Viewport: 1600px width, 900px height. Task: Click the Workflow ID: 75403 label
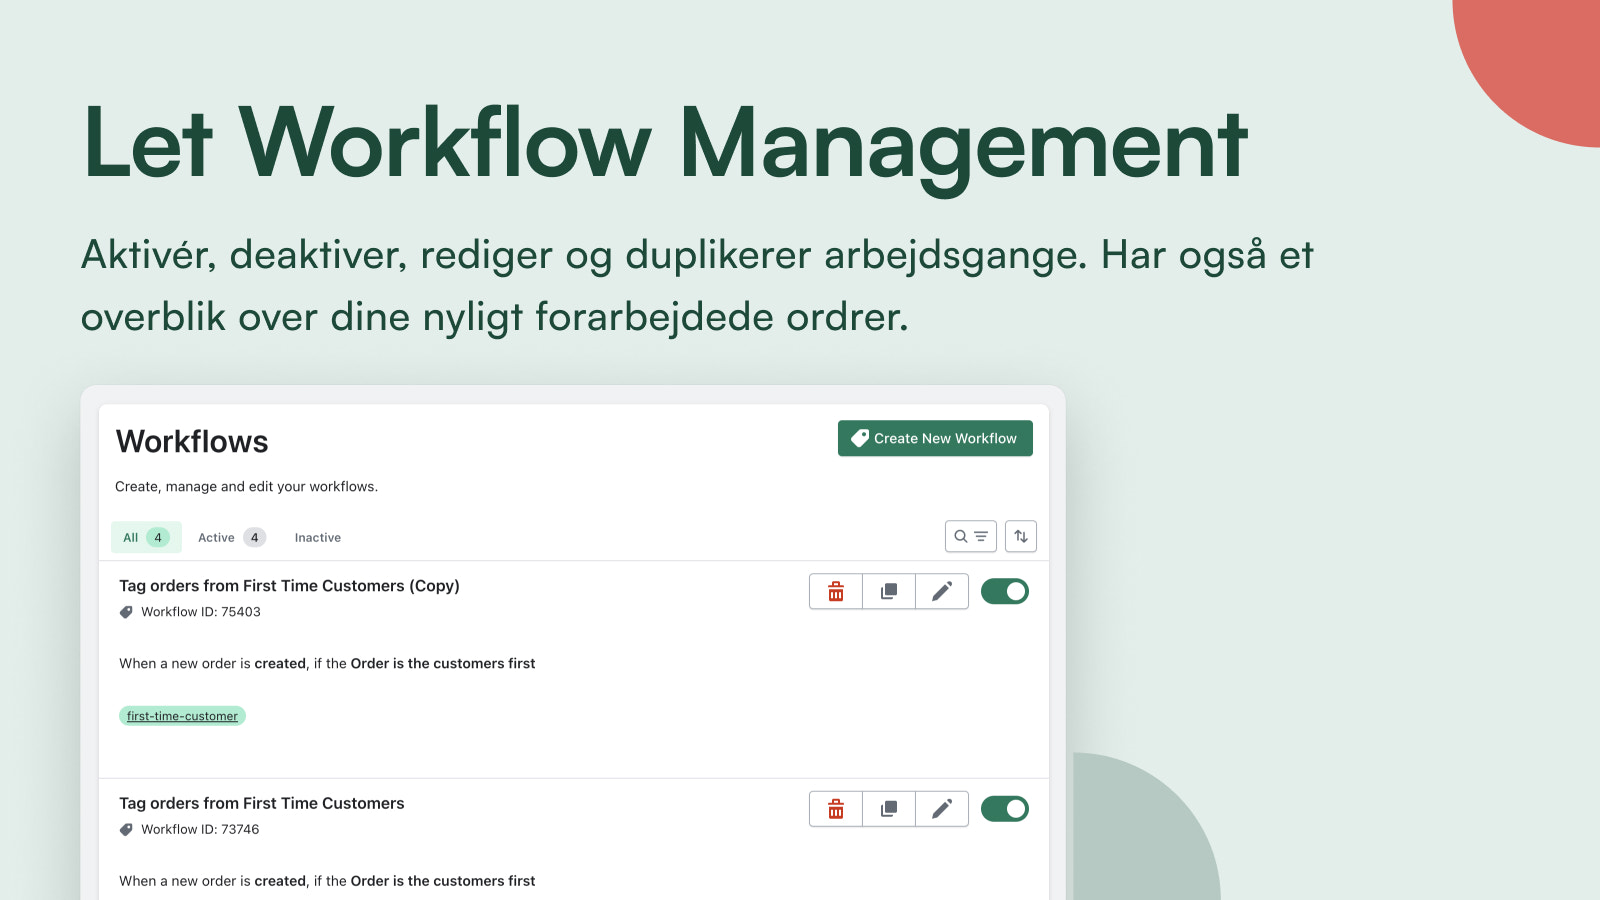click(201, 612)
